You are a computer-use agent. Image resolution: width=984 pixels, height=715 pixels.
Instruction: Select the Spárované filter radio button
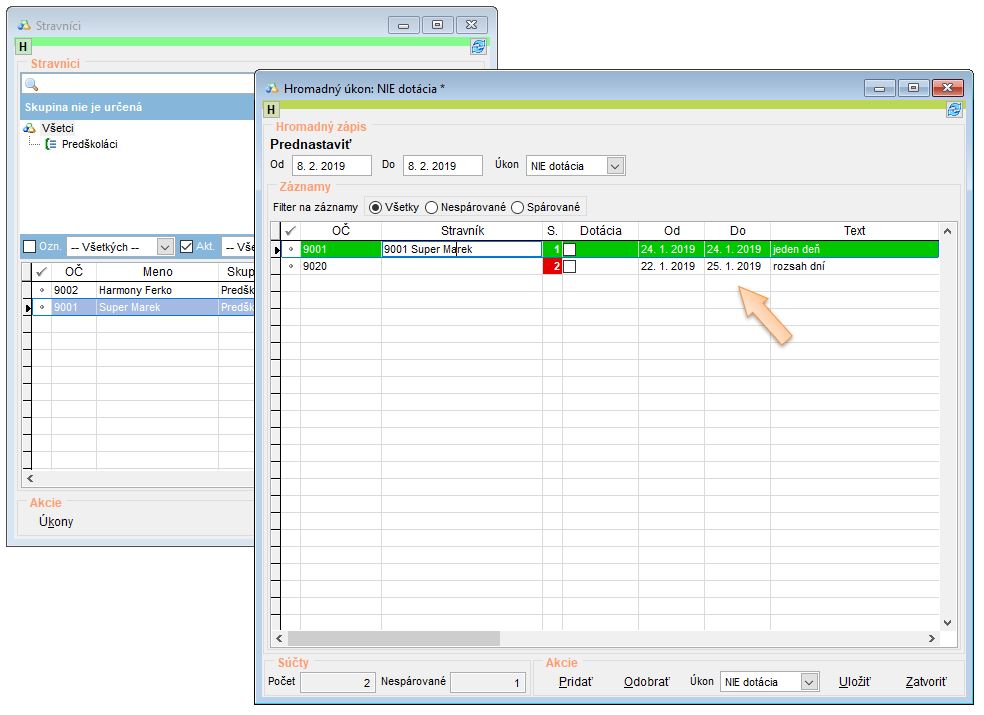pyautogui.click(x=518, y=207)
